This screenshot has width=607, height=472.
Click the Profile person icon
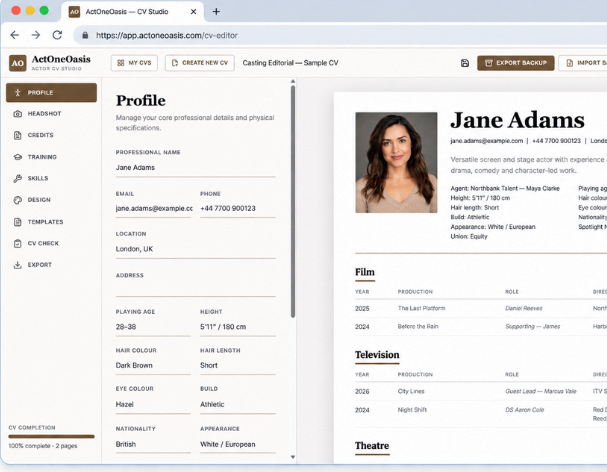pos(17,93)
